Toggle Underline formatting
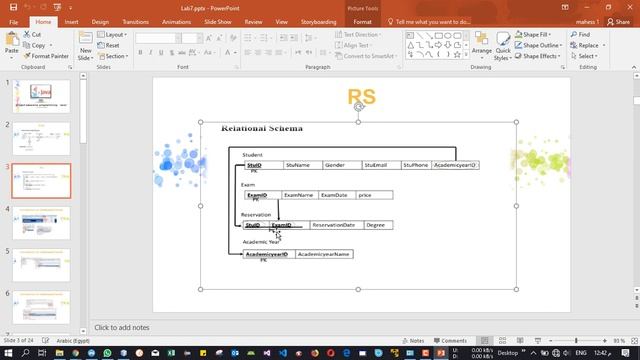 pos(161,53)
